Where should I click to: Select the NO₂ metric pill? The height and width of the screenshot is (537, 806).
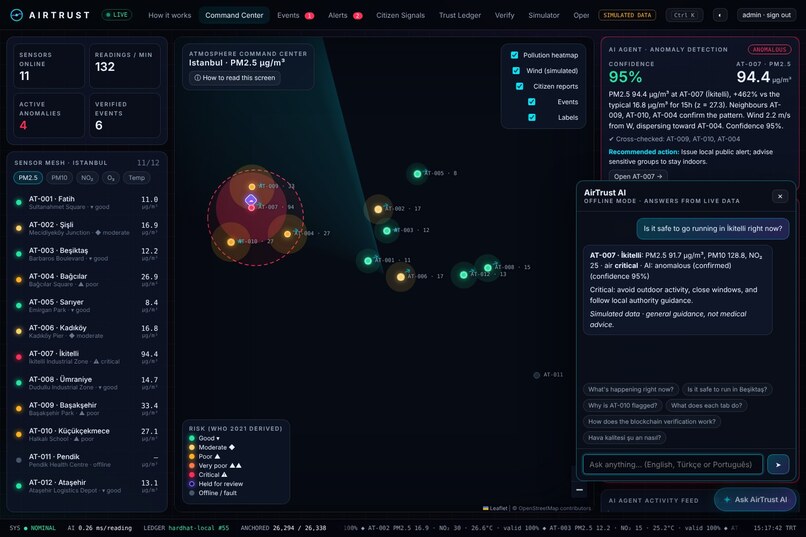(87, 178)
